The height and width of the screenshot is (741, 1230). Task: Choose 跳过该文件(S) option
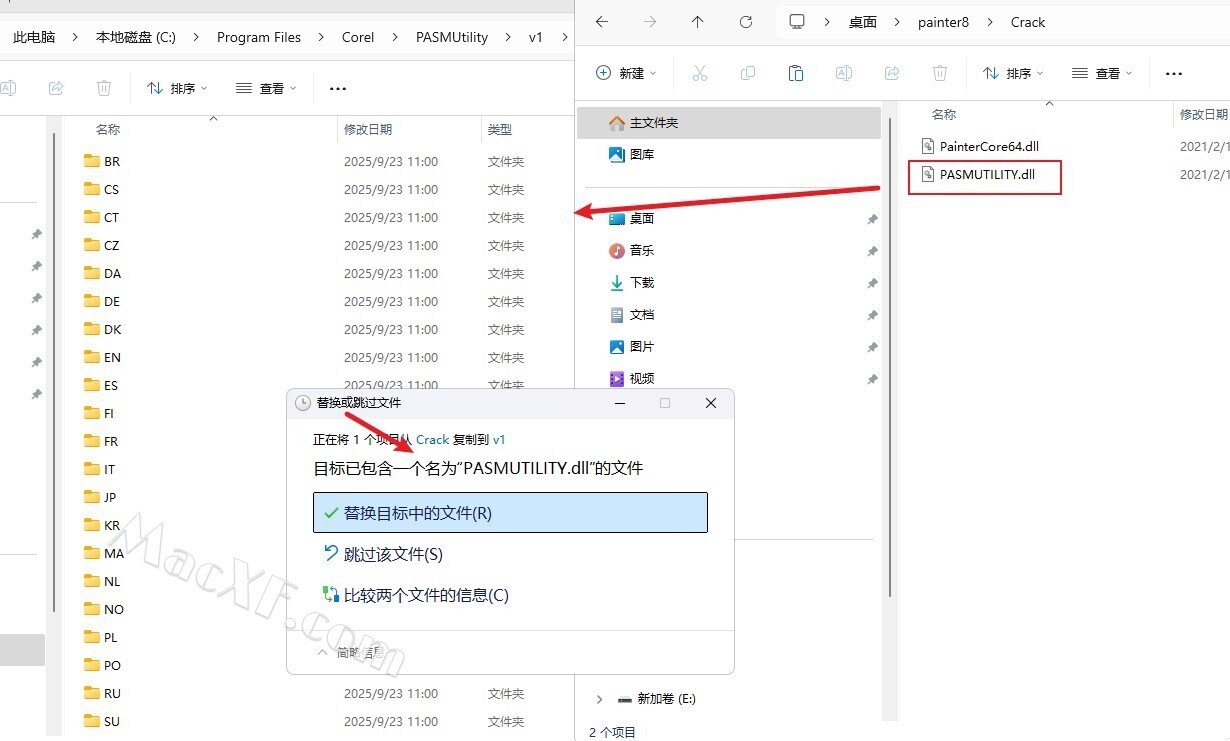click(392, 554)
